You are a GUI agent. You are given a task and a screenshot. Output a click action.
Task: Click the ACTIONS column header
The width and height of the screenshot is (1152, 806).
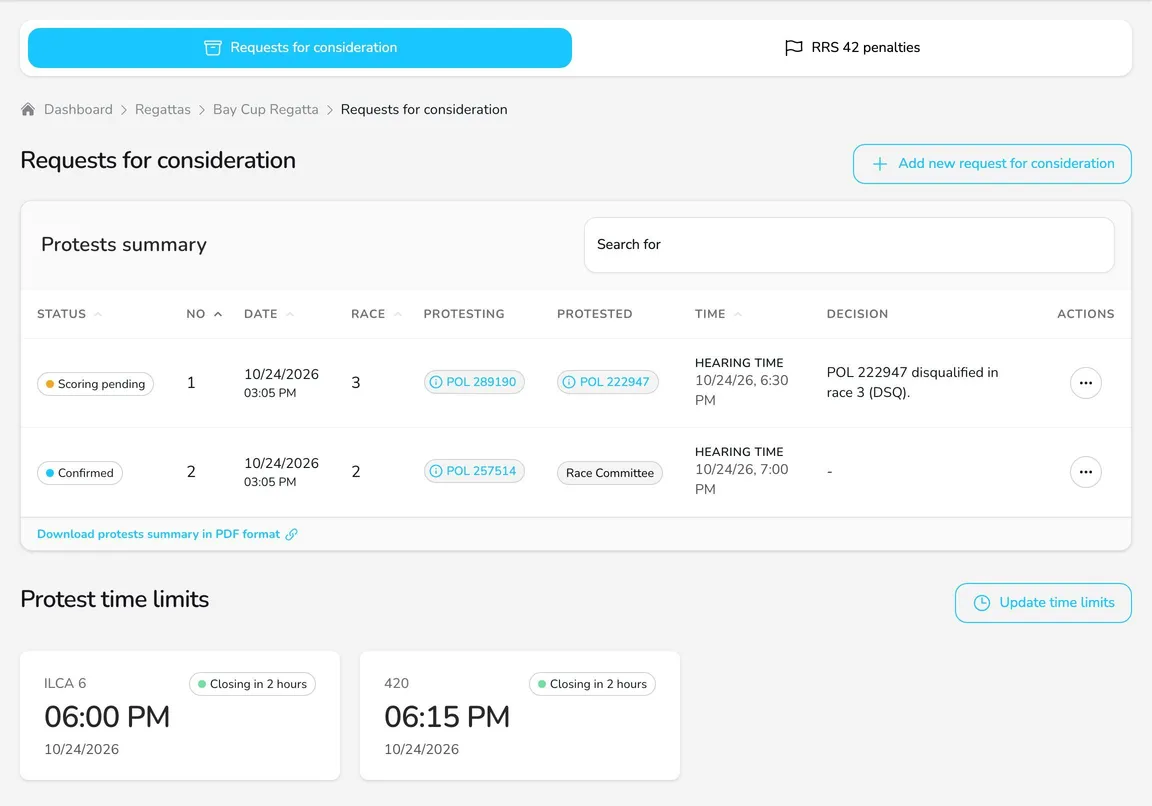(x=1086, y=314)
